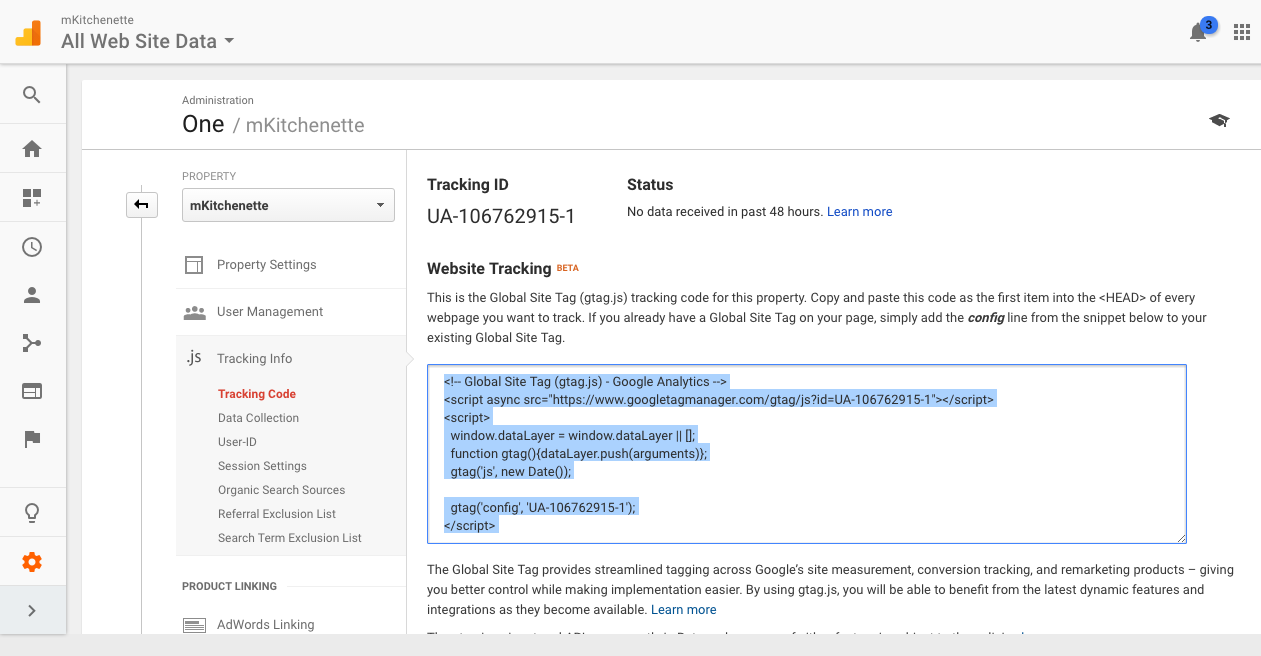The width and height of the screenshot is (1261, 656).
Task: Open Behavior window icon in sidebar
Action: pos(32,391)
